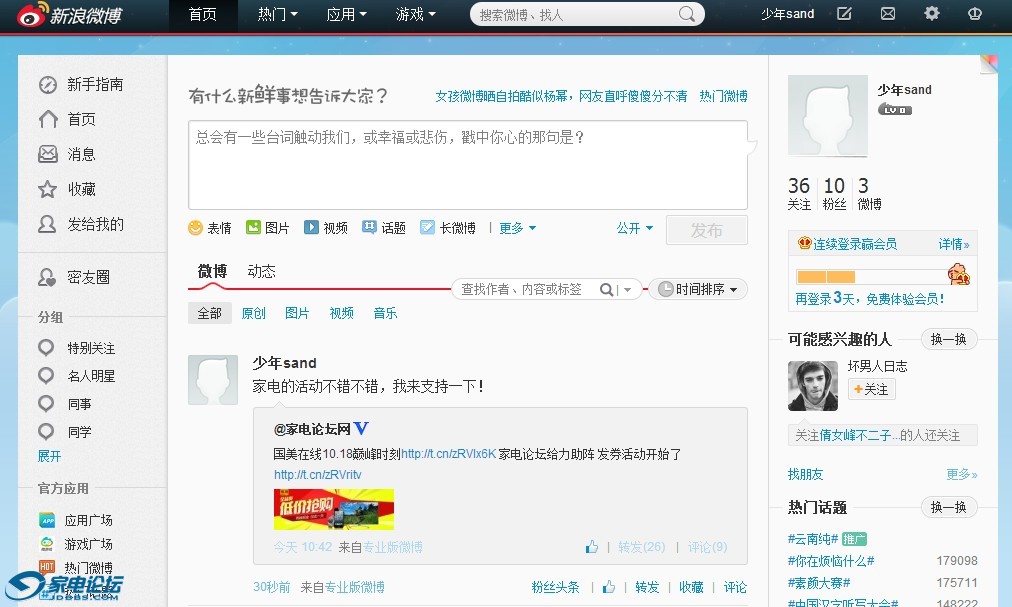This screenshot has height=607, width=1012.
Task: Open the messages envelope icon in header
Action: [888, 14]
